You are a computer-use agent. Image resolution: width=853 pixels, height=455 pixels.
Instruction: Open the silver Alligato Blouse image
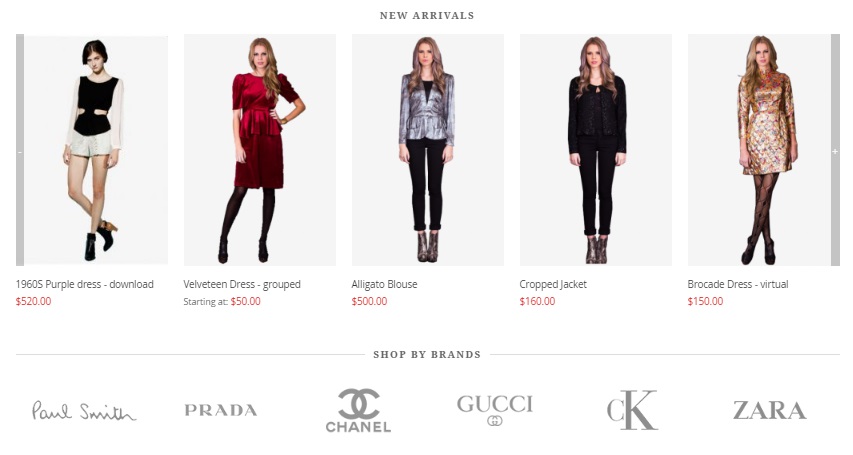click(x=428, y=150)
